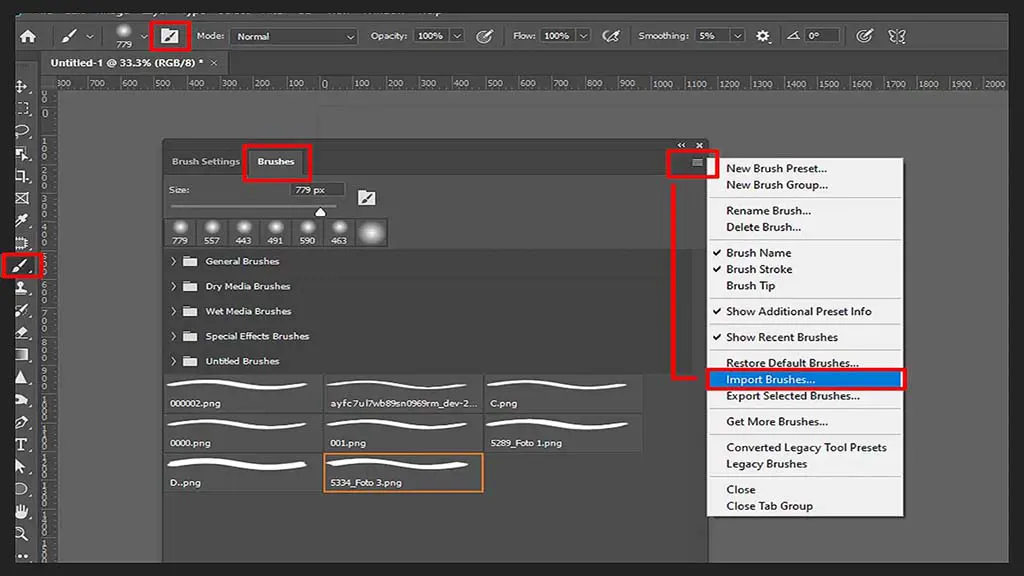This screenshot has width=1024, height=576.
Task: Select the Ellipse shape tool
Action: [x=22, y=489]
